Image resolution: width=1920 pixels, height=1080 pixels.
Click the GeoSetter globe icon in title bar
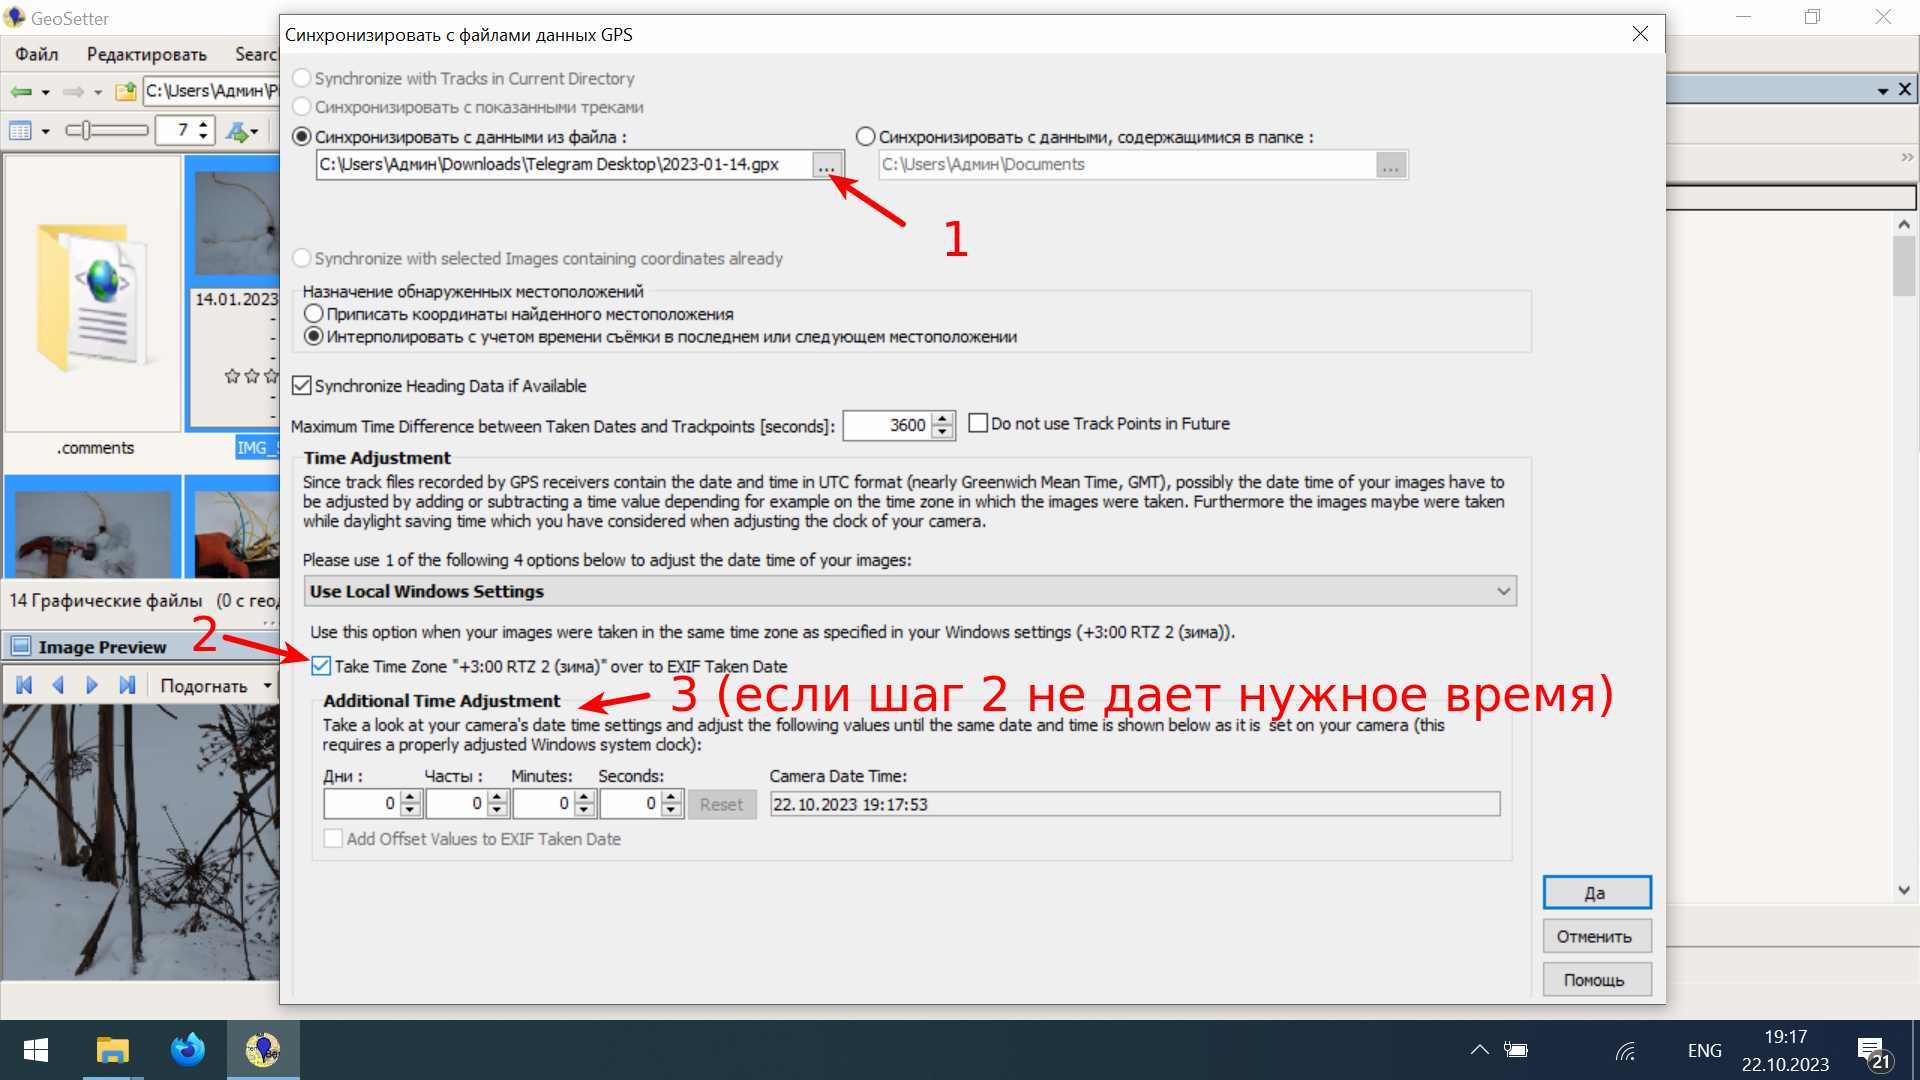coord(14,17)
